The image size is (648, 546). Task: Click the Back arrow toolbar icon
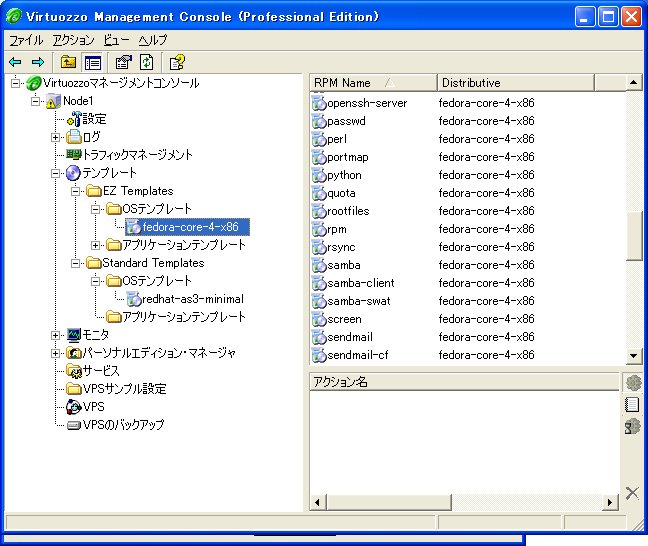click(x=15, y=62)
